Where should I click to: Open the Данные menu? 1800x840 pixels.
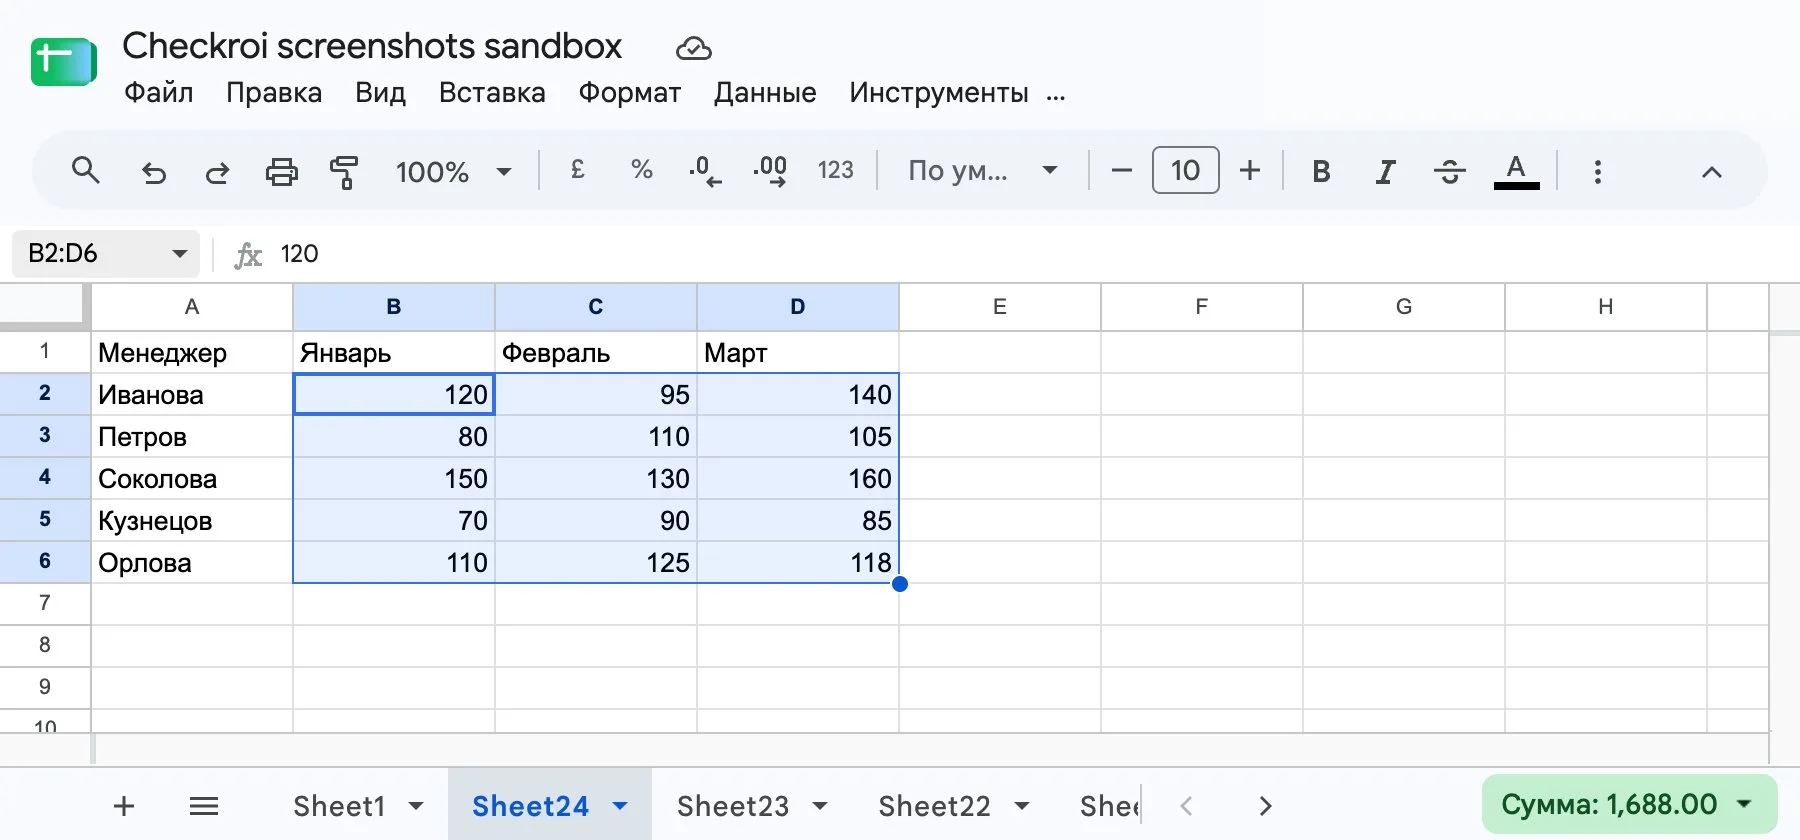pyautogui.click(x=765, y=93)
